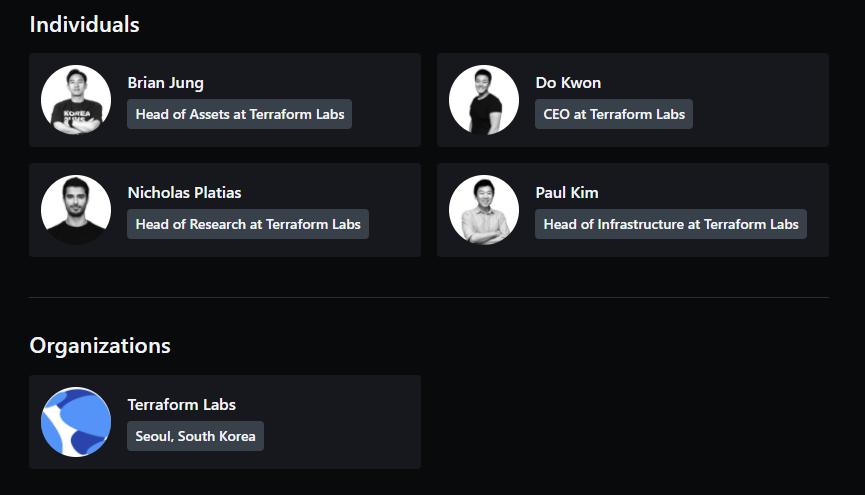Open the Terraform Labs organization name

181,405
